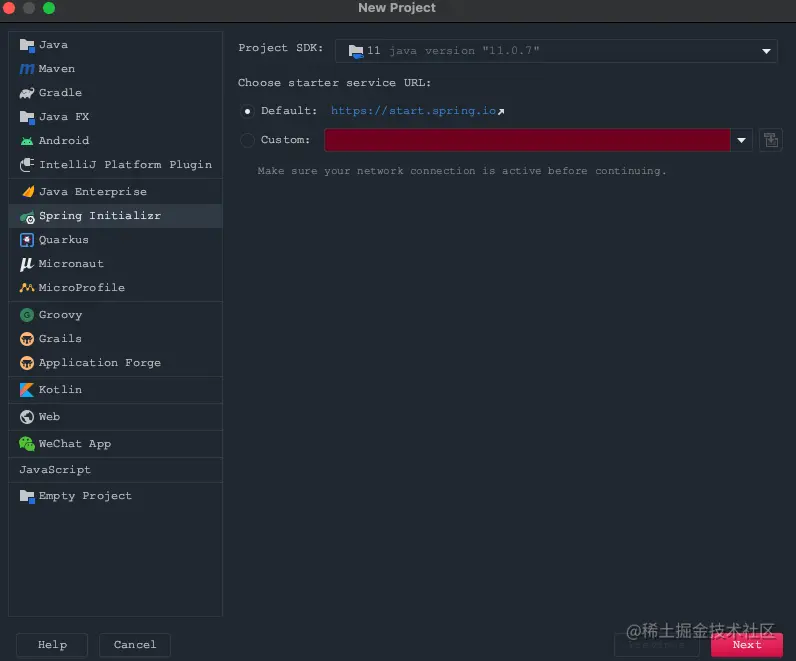This screenshot has height=661, width=796.
Task: Select the Custom URL radio button
Action: 247,140
